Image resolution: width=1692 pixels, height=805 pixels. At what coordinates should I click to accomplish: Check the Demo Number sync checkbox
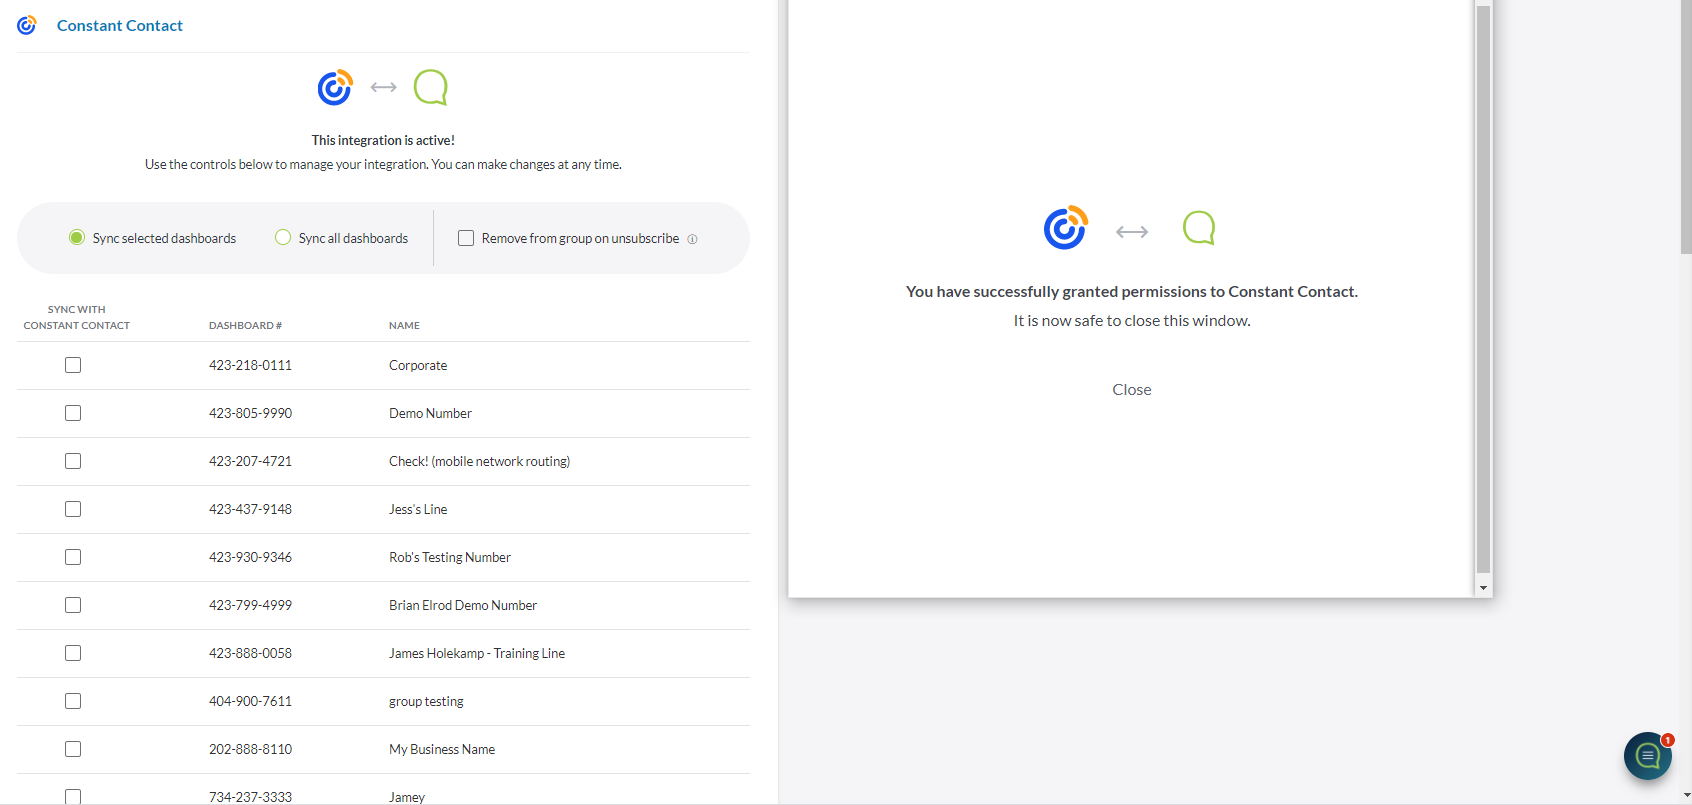73,413
